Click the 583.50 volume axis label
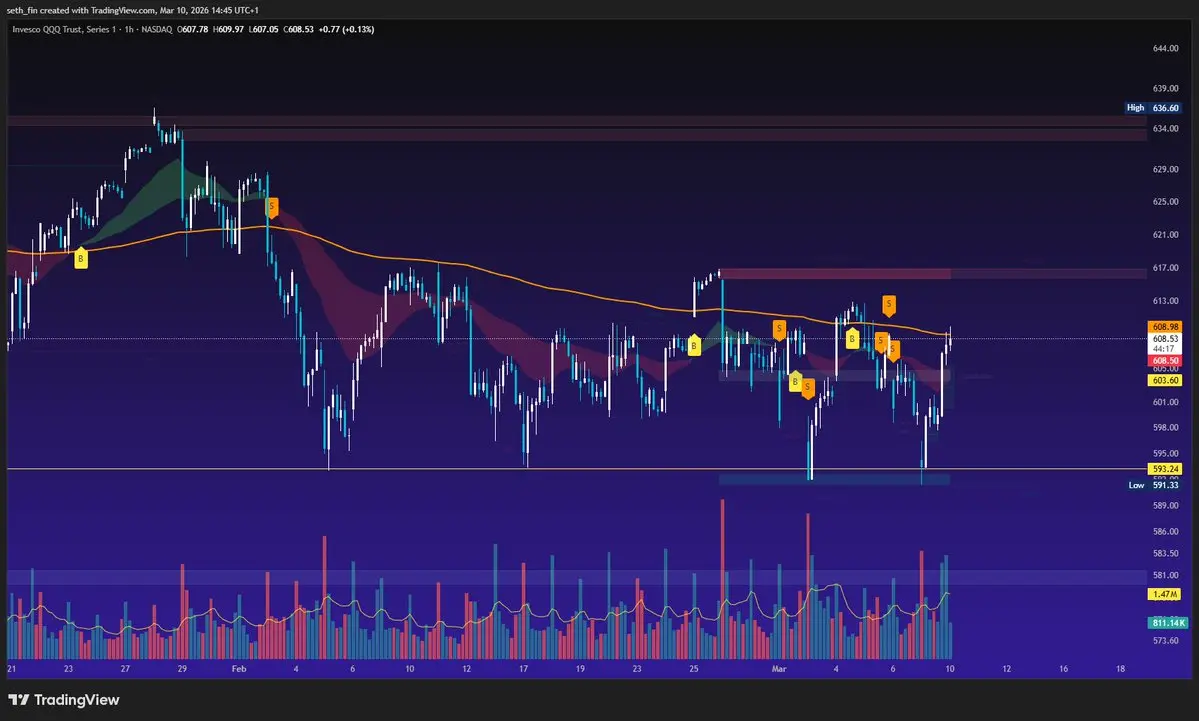Viewport: 1199px width, 721px height. tap(1165, 554)
